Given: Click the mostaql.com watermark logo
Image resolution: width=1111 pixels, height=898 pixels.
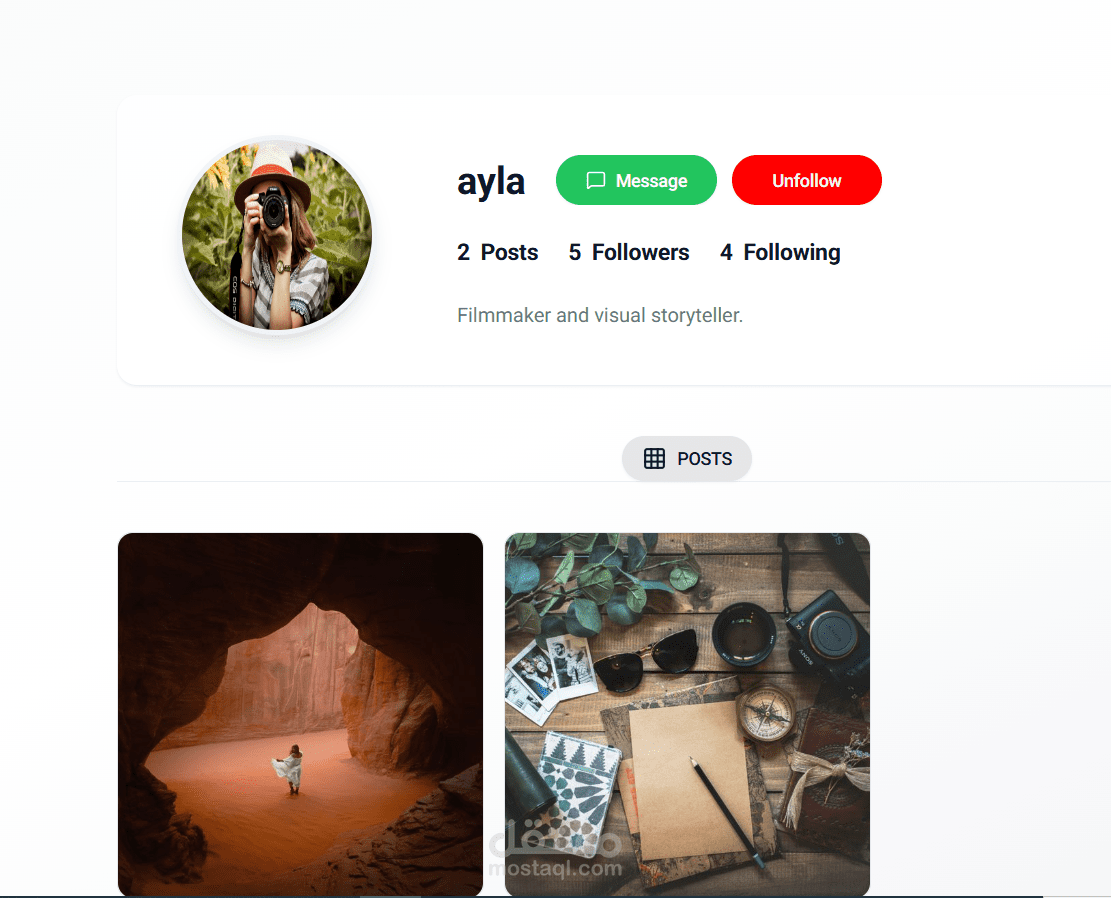Looking at the screenshot, I should pyautogui.click(x=556, y=849).
